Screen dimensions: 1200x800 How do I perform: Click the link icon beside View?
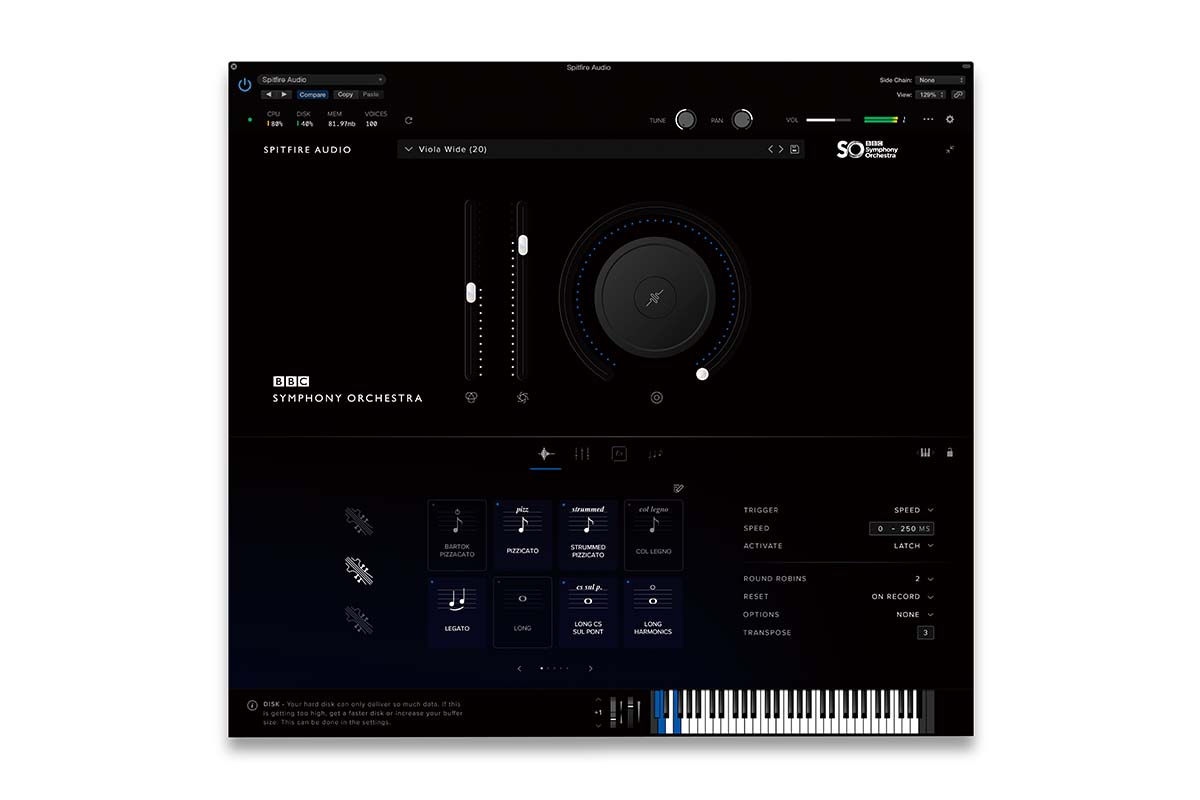click(x=958, y=94)
